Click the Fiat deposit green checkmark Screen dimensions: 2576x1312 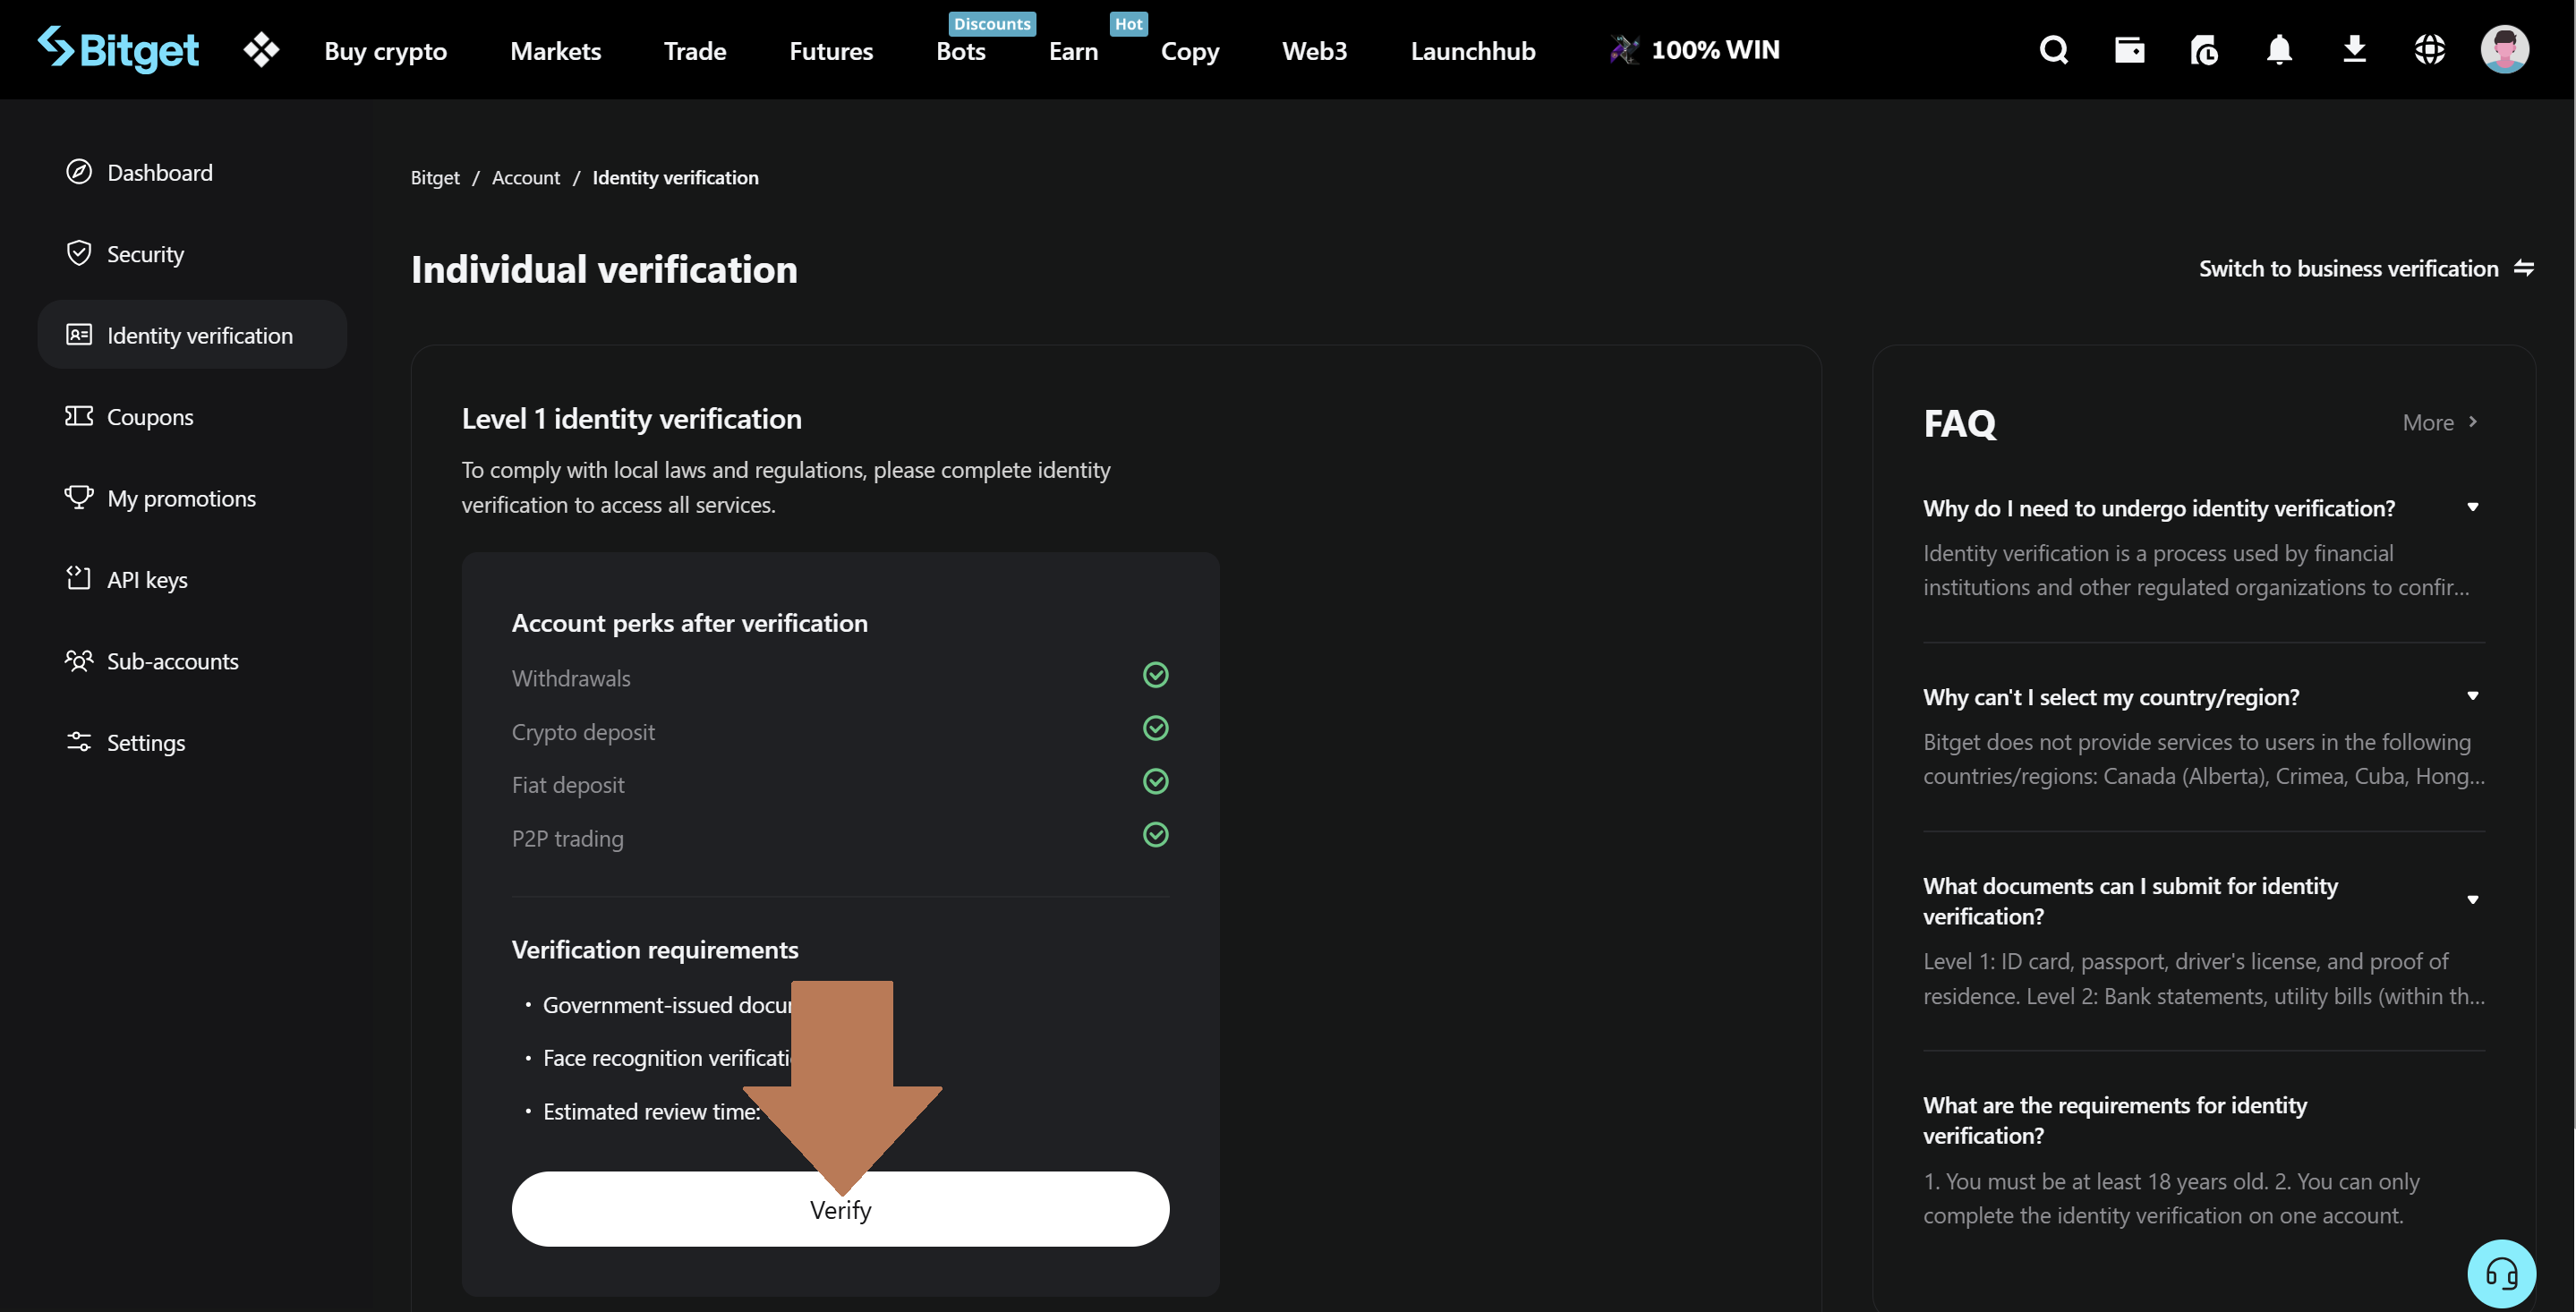(x=1155, y=781)
